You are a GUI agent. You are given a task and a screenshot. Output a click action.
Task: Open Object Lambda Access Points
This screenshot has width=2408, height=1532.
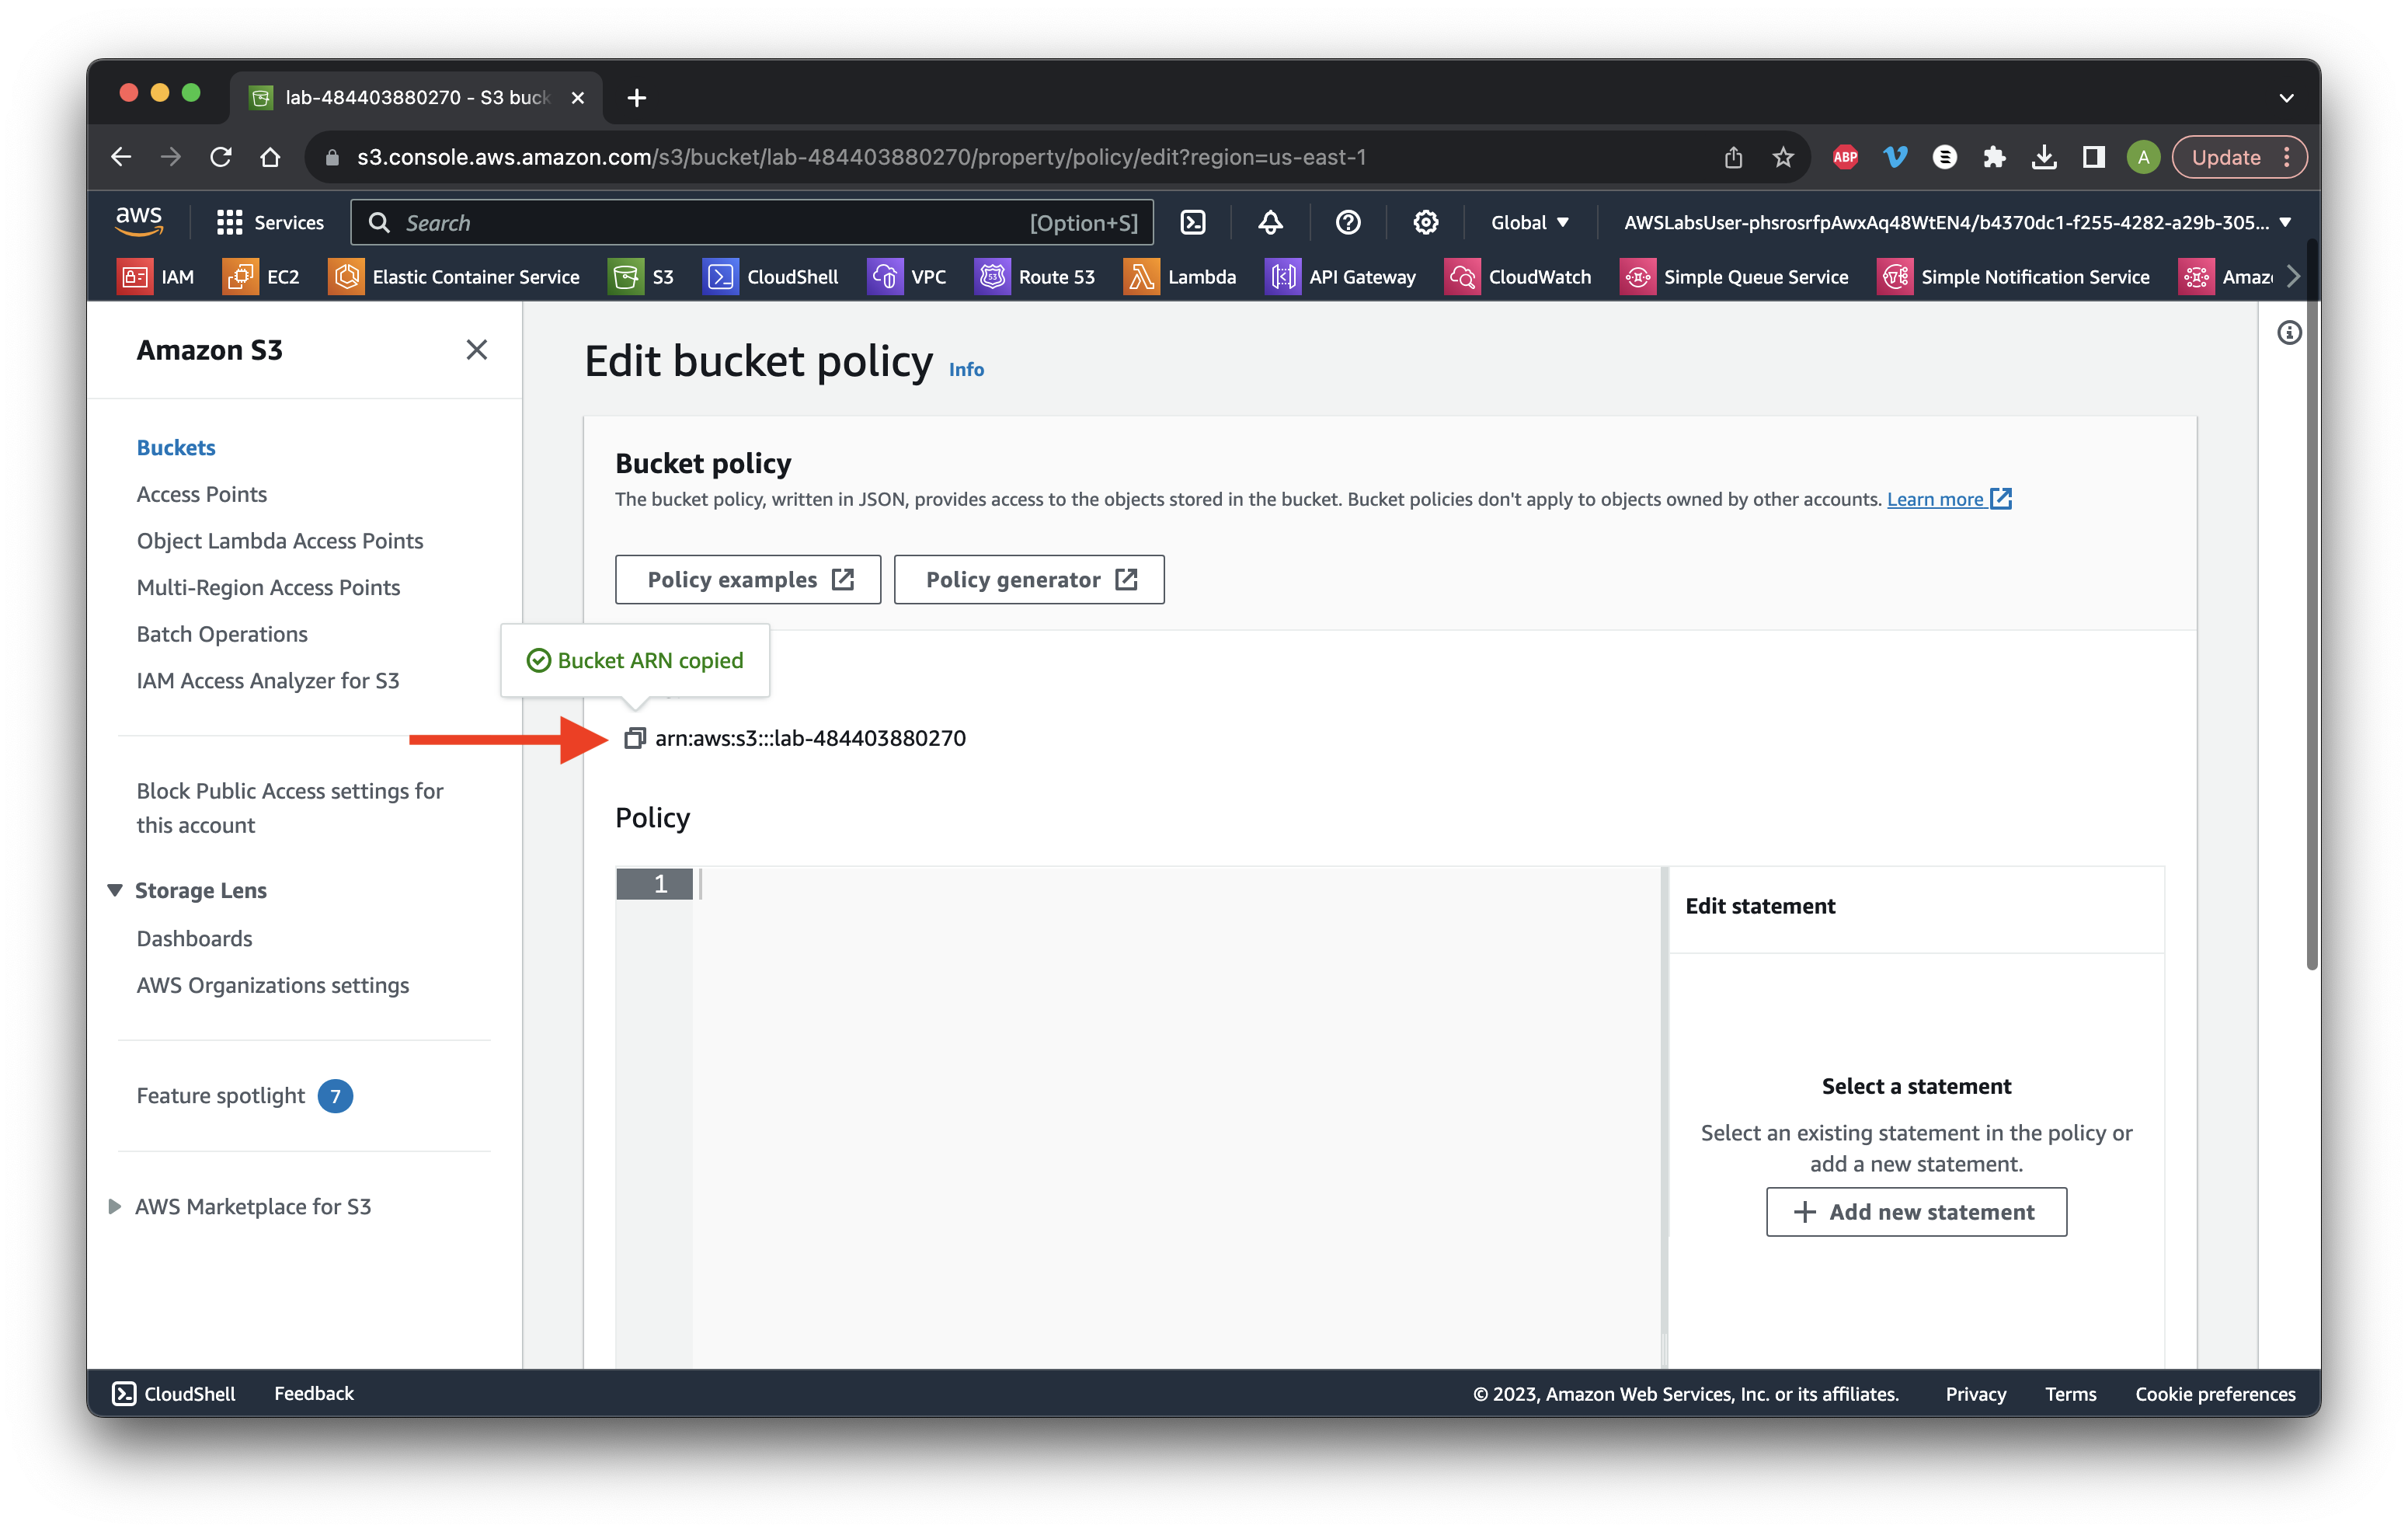[280, 540]
